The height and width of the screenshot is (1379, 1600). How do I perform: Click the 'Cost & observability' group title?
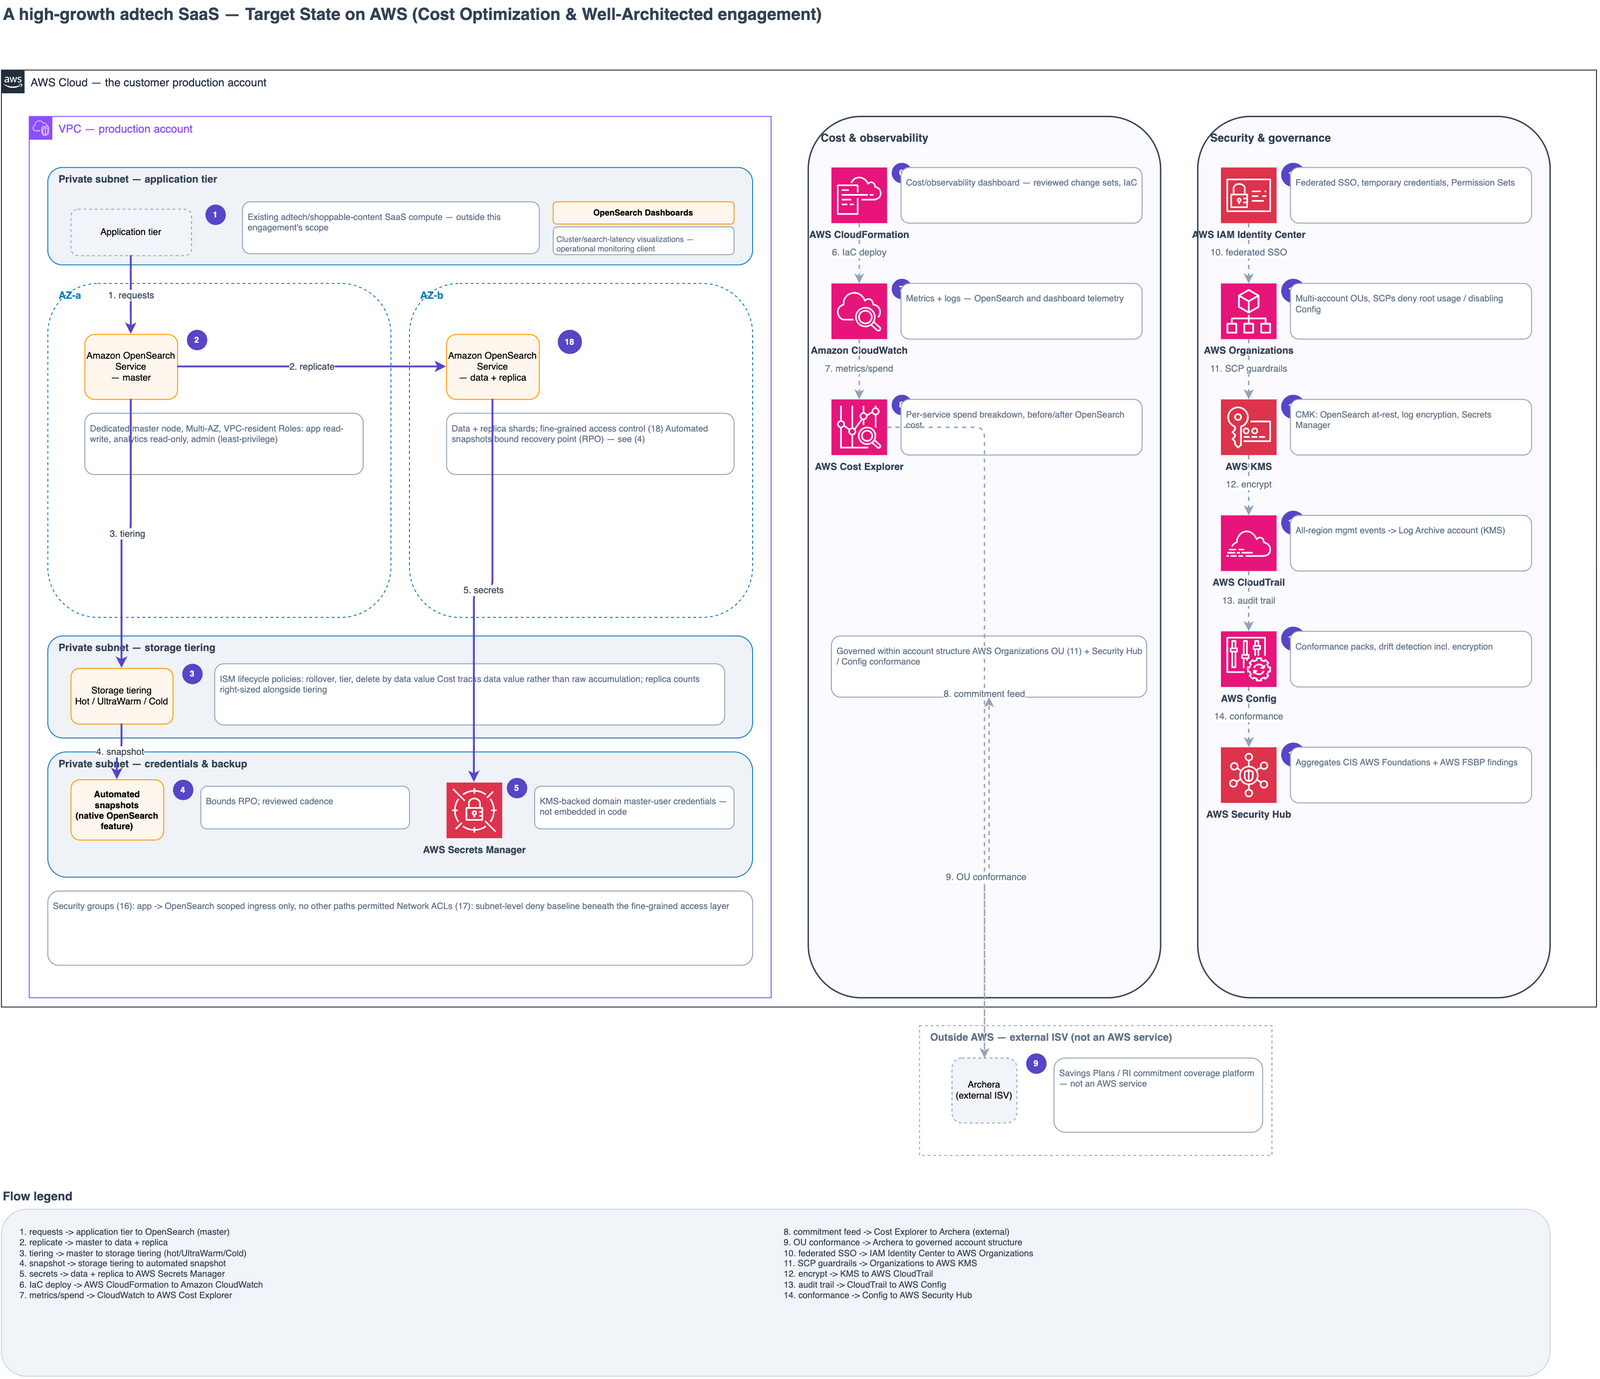[x=874, y=138]
